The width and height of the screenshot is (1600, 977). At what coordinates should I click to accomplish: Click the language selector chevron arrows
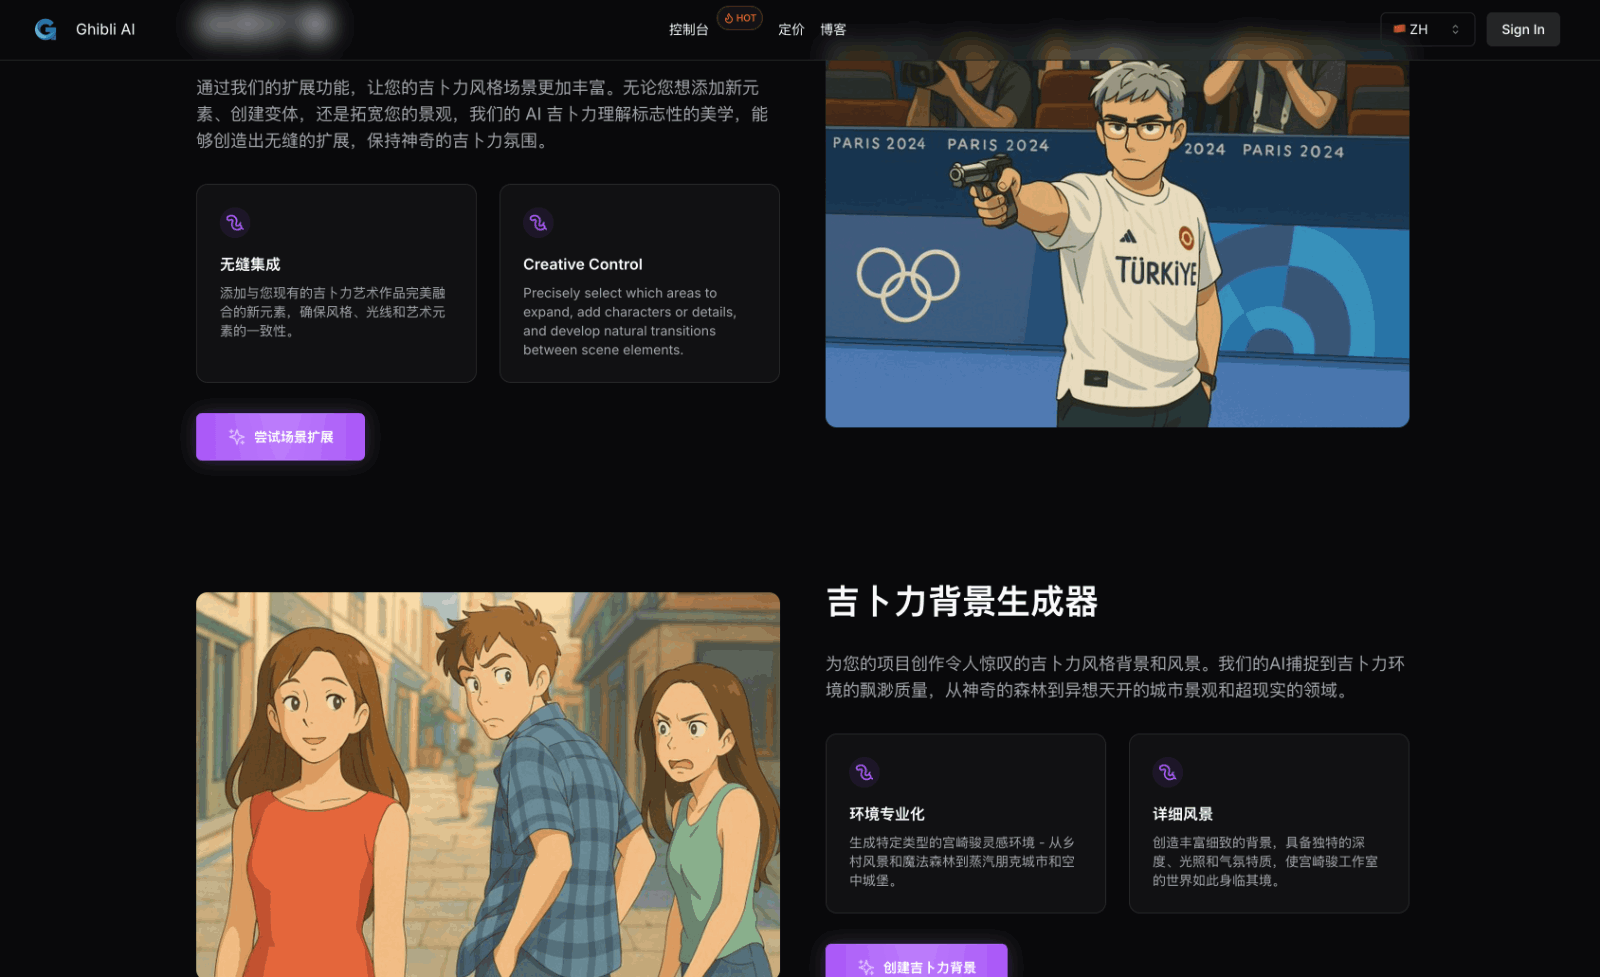pos(1455,30)
